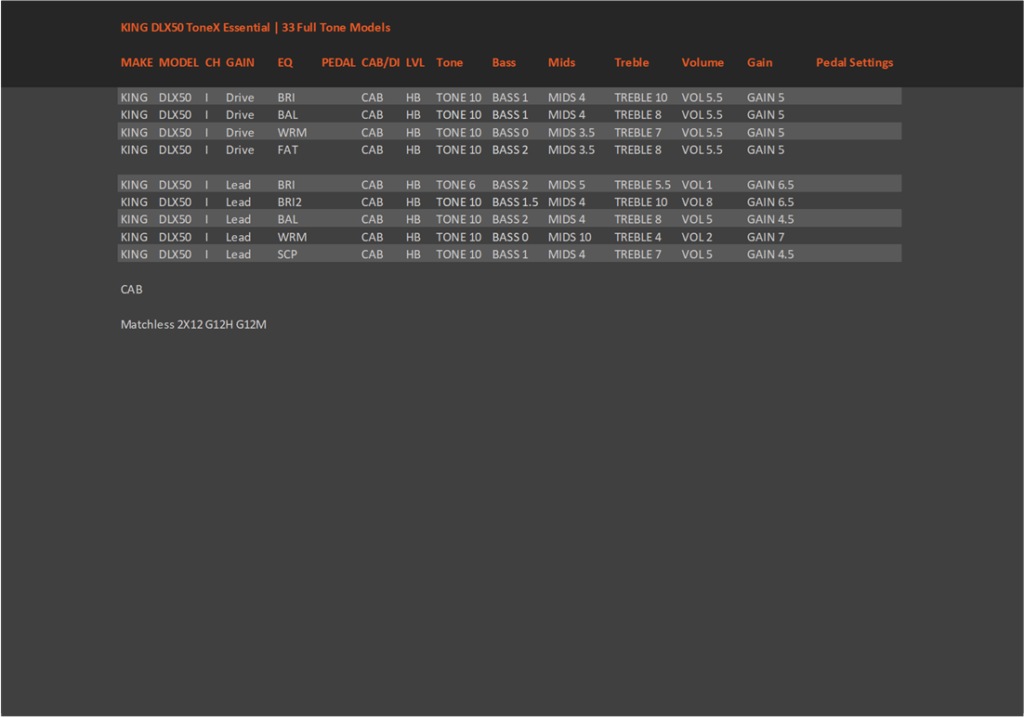Select Drive in the Drive BAL row

pyautogui.click(x=240, y=115)
